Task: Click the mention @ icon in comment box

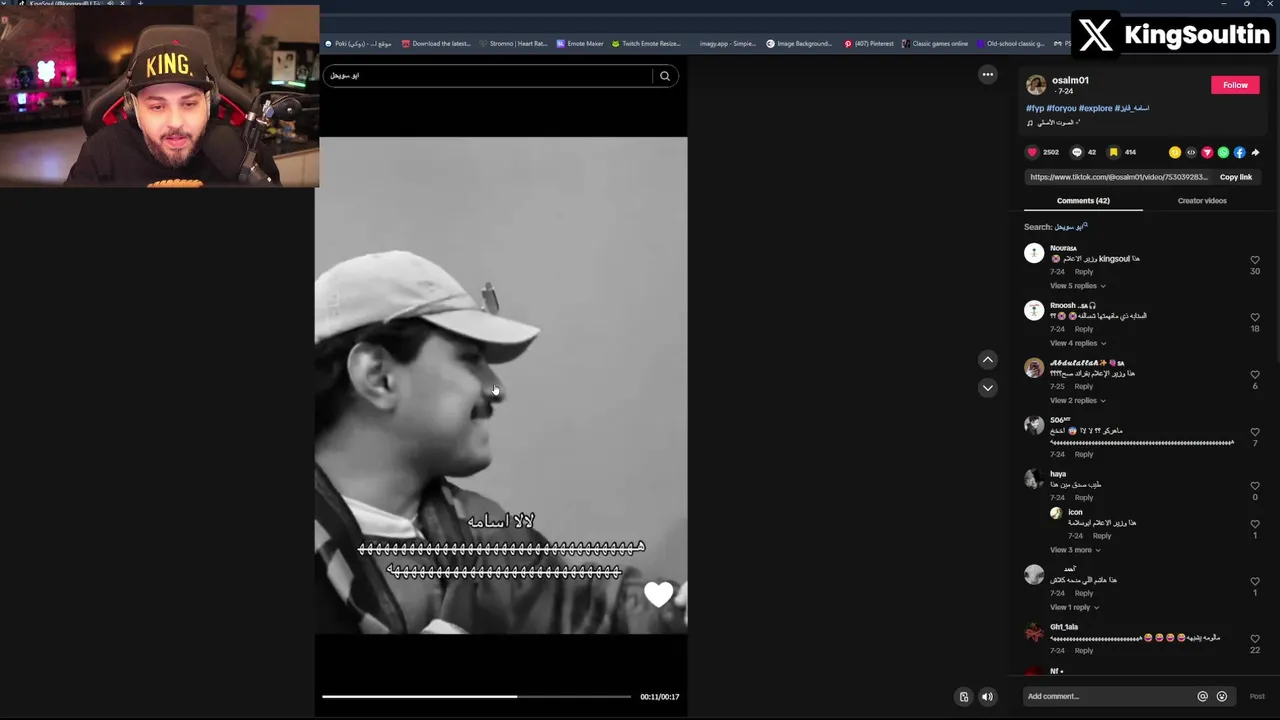Action: [x=1203, y=696]
